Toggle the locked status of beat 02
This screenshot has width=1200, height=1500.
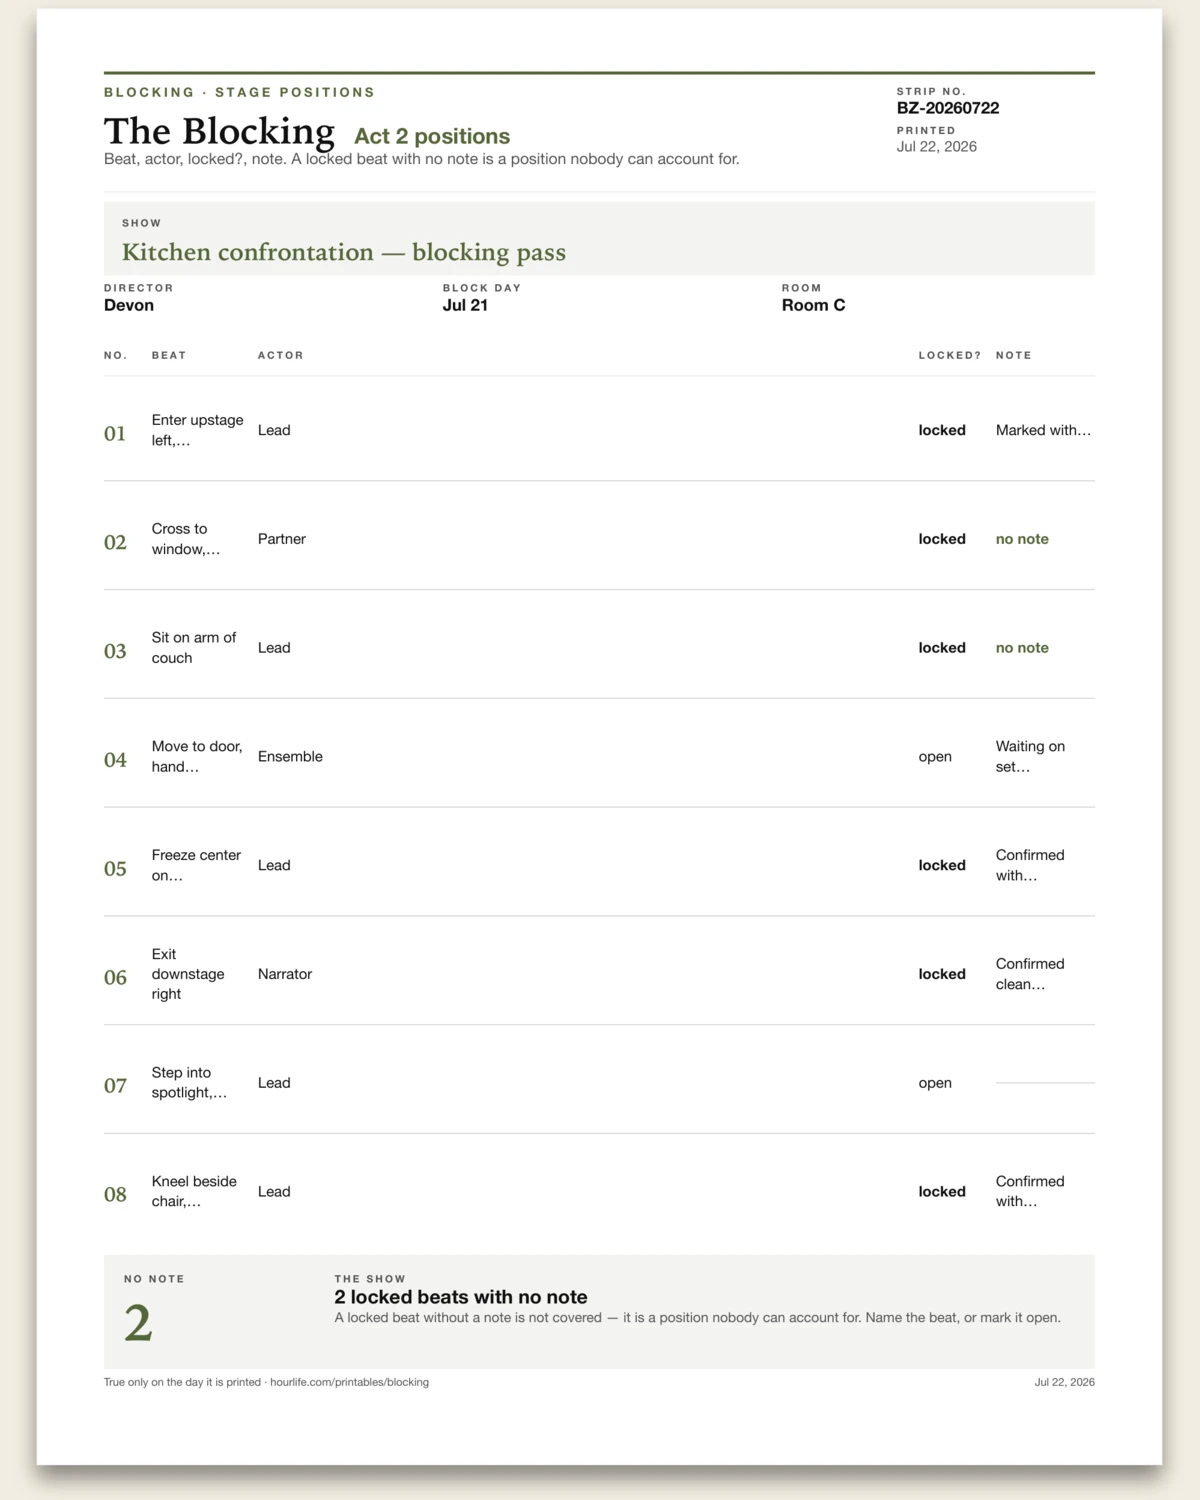click(942, 539)
